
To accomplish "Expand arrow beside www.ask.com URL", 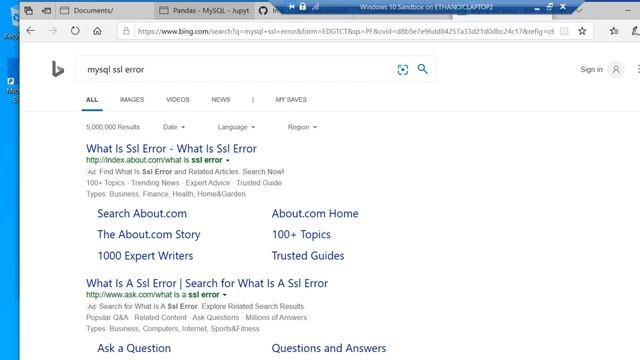I will click(x=224, y=295).
